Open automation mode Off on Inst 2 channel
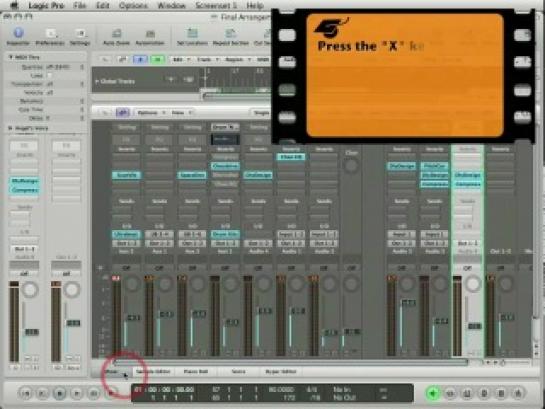The width and height of the screenshot is (545, 409). click(127, 268)
